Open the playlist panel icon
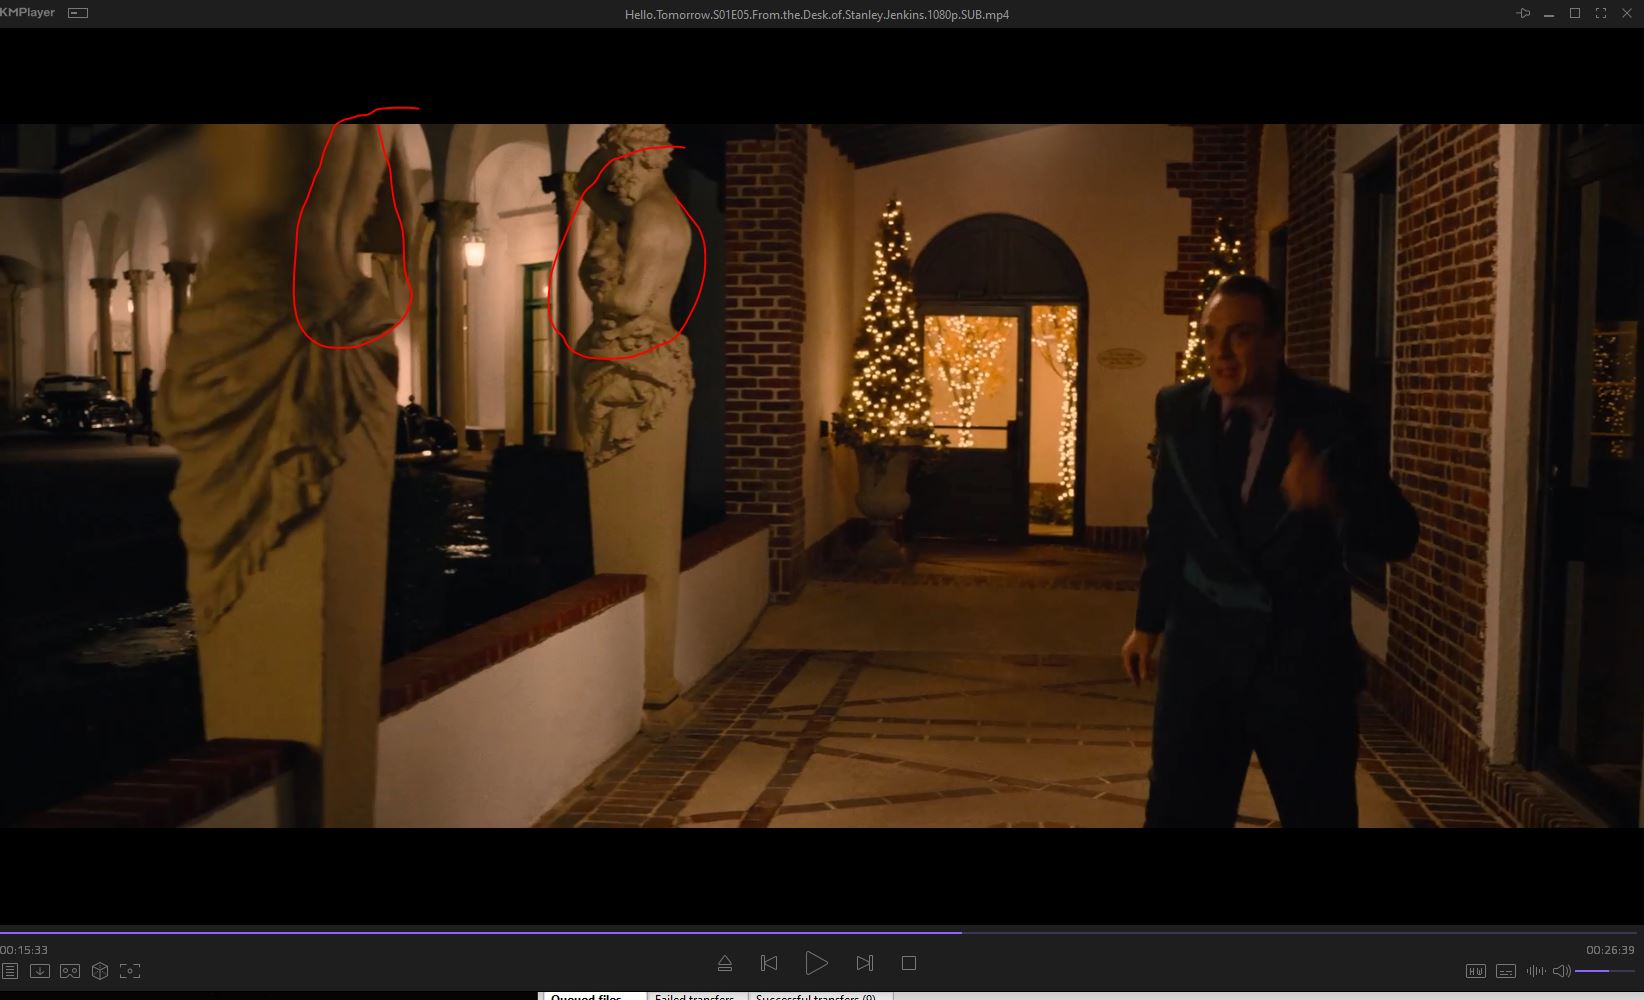Viewport: 1644px width, 1000px height. pyautogui.click(x=10, y=971)
